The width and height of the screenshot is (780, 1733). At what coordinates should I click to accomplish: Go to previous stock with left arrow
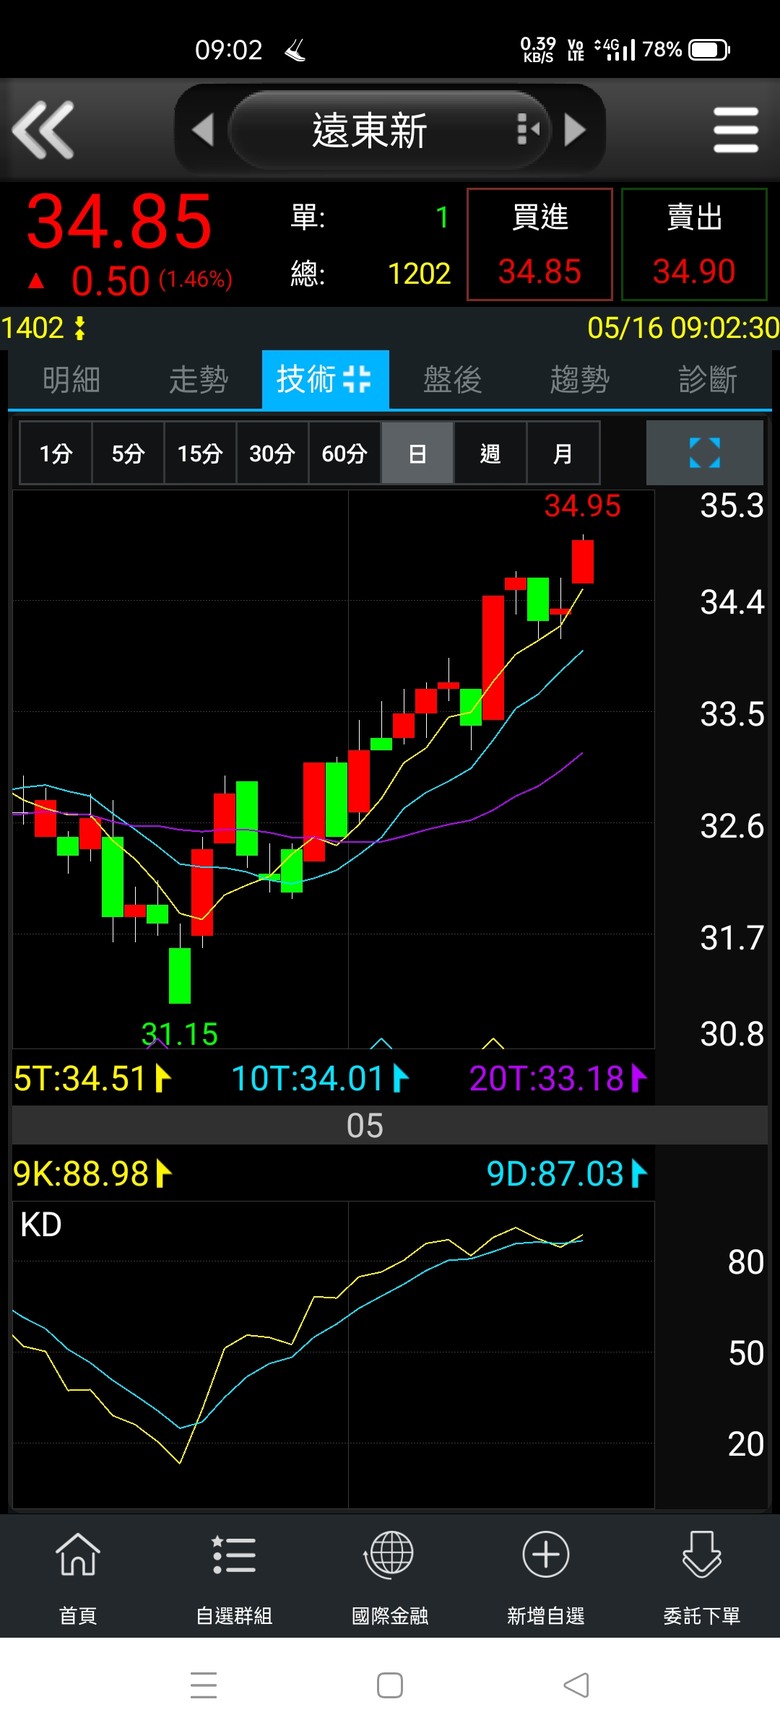click(203, 130)
